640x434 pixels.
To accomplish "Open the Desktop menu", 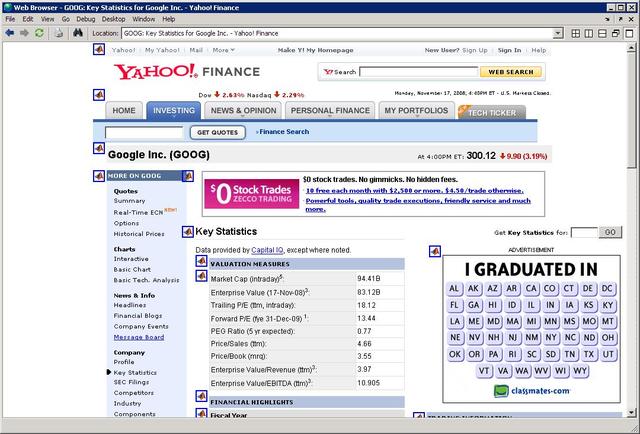I will click(113, 19).
